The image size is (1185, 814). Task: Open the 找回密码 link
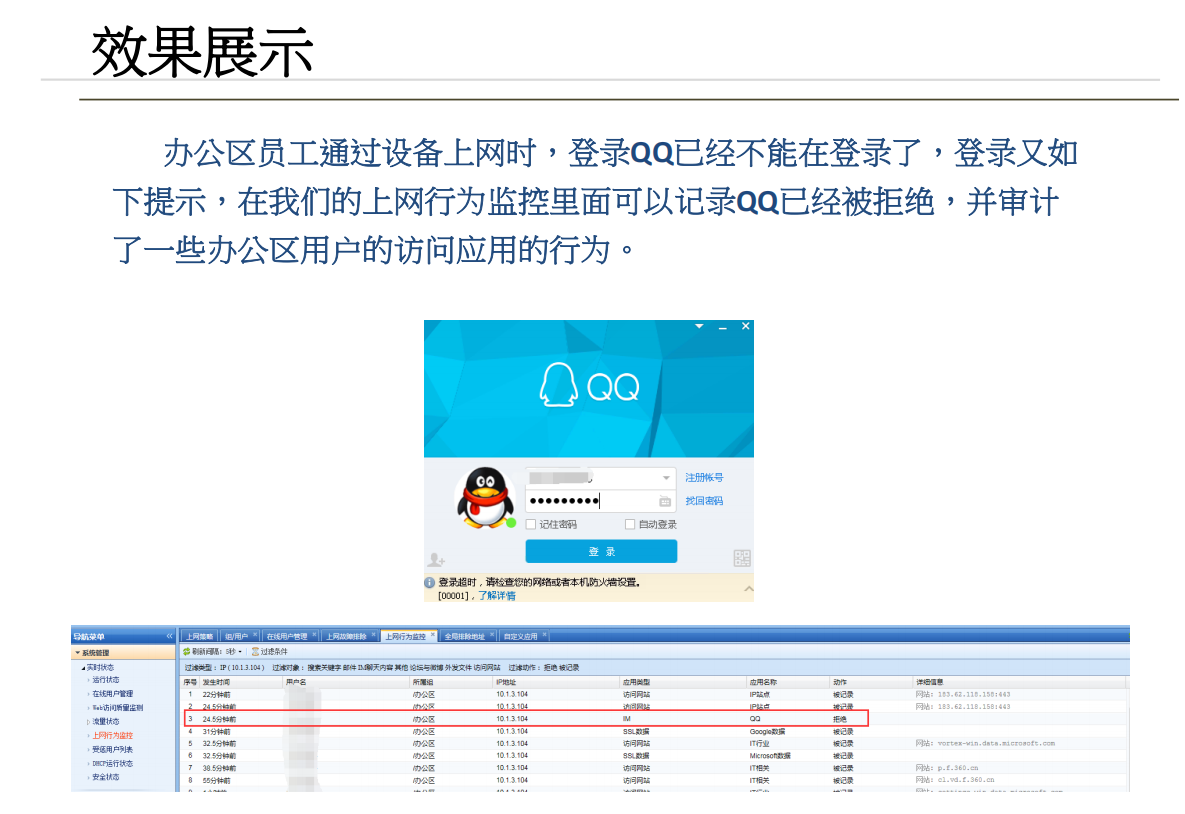click(x=704, y=501)
